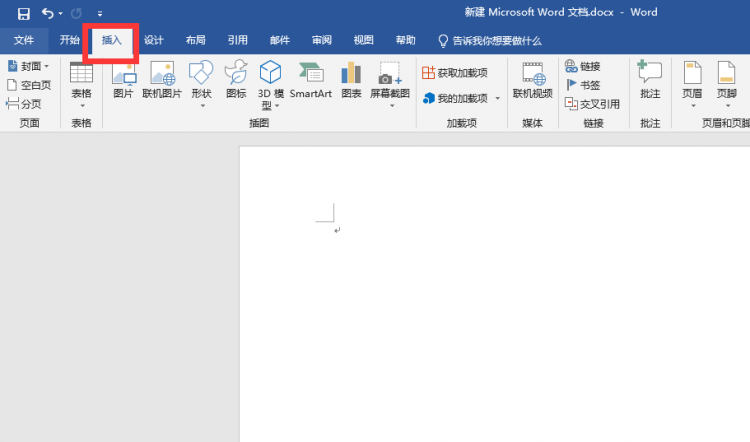Click the Redo icon
Image resolution: width=750 pixels, height=442 pixels.
pyautogui.click(x=76, y=13)
